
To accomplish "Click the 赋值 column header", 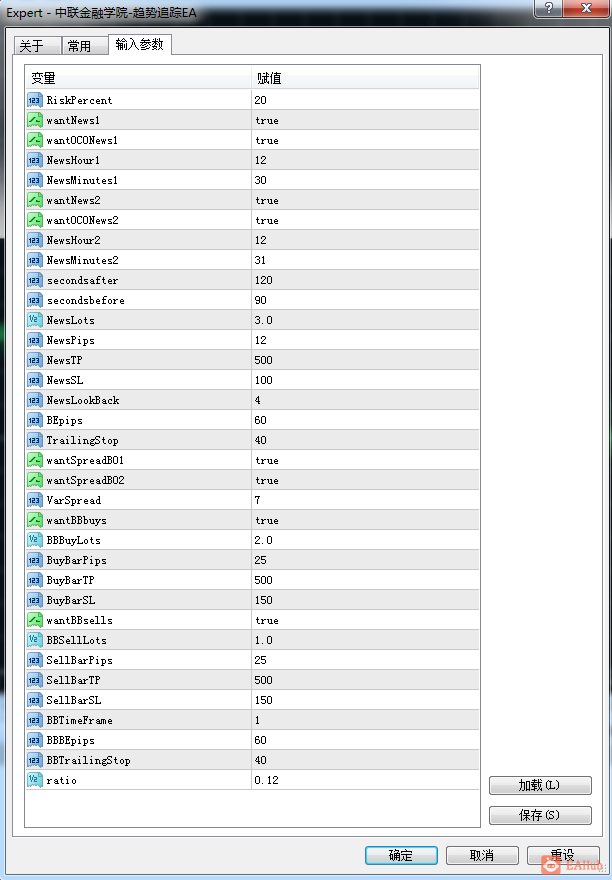I will 365,78.
